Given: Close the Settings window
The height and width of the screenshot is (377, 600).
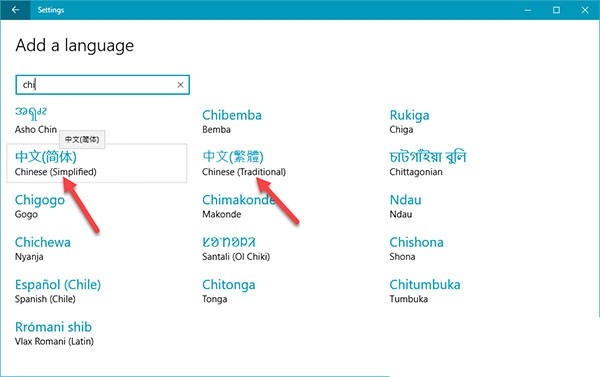Looking at the screenshot, I should (585, 10).
